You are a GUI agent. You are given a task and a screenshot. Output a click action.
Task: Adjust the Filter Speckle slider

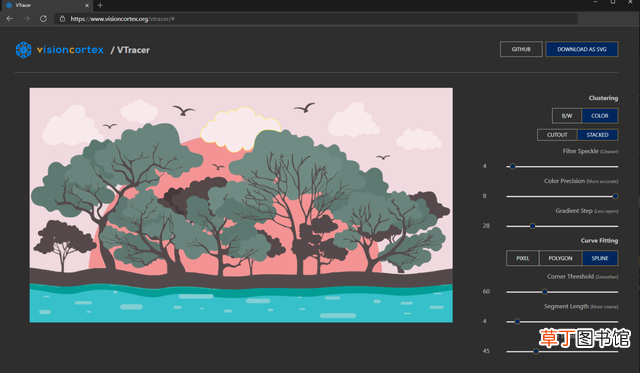tap(562, 167)
